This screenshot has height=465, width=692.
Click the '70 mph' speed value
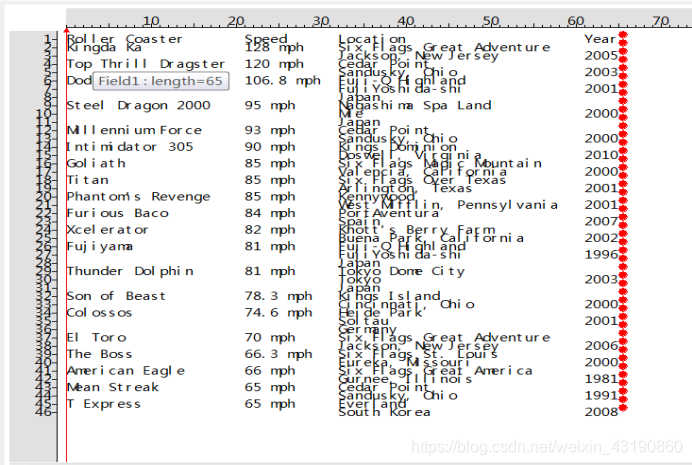[x=270, y=338]
